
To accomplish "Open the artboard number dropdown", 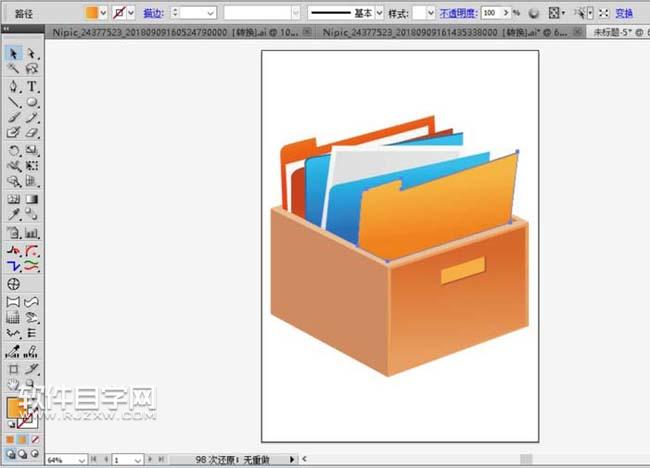I will point(138,460).
